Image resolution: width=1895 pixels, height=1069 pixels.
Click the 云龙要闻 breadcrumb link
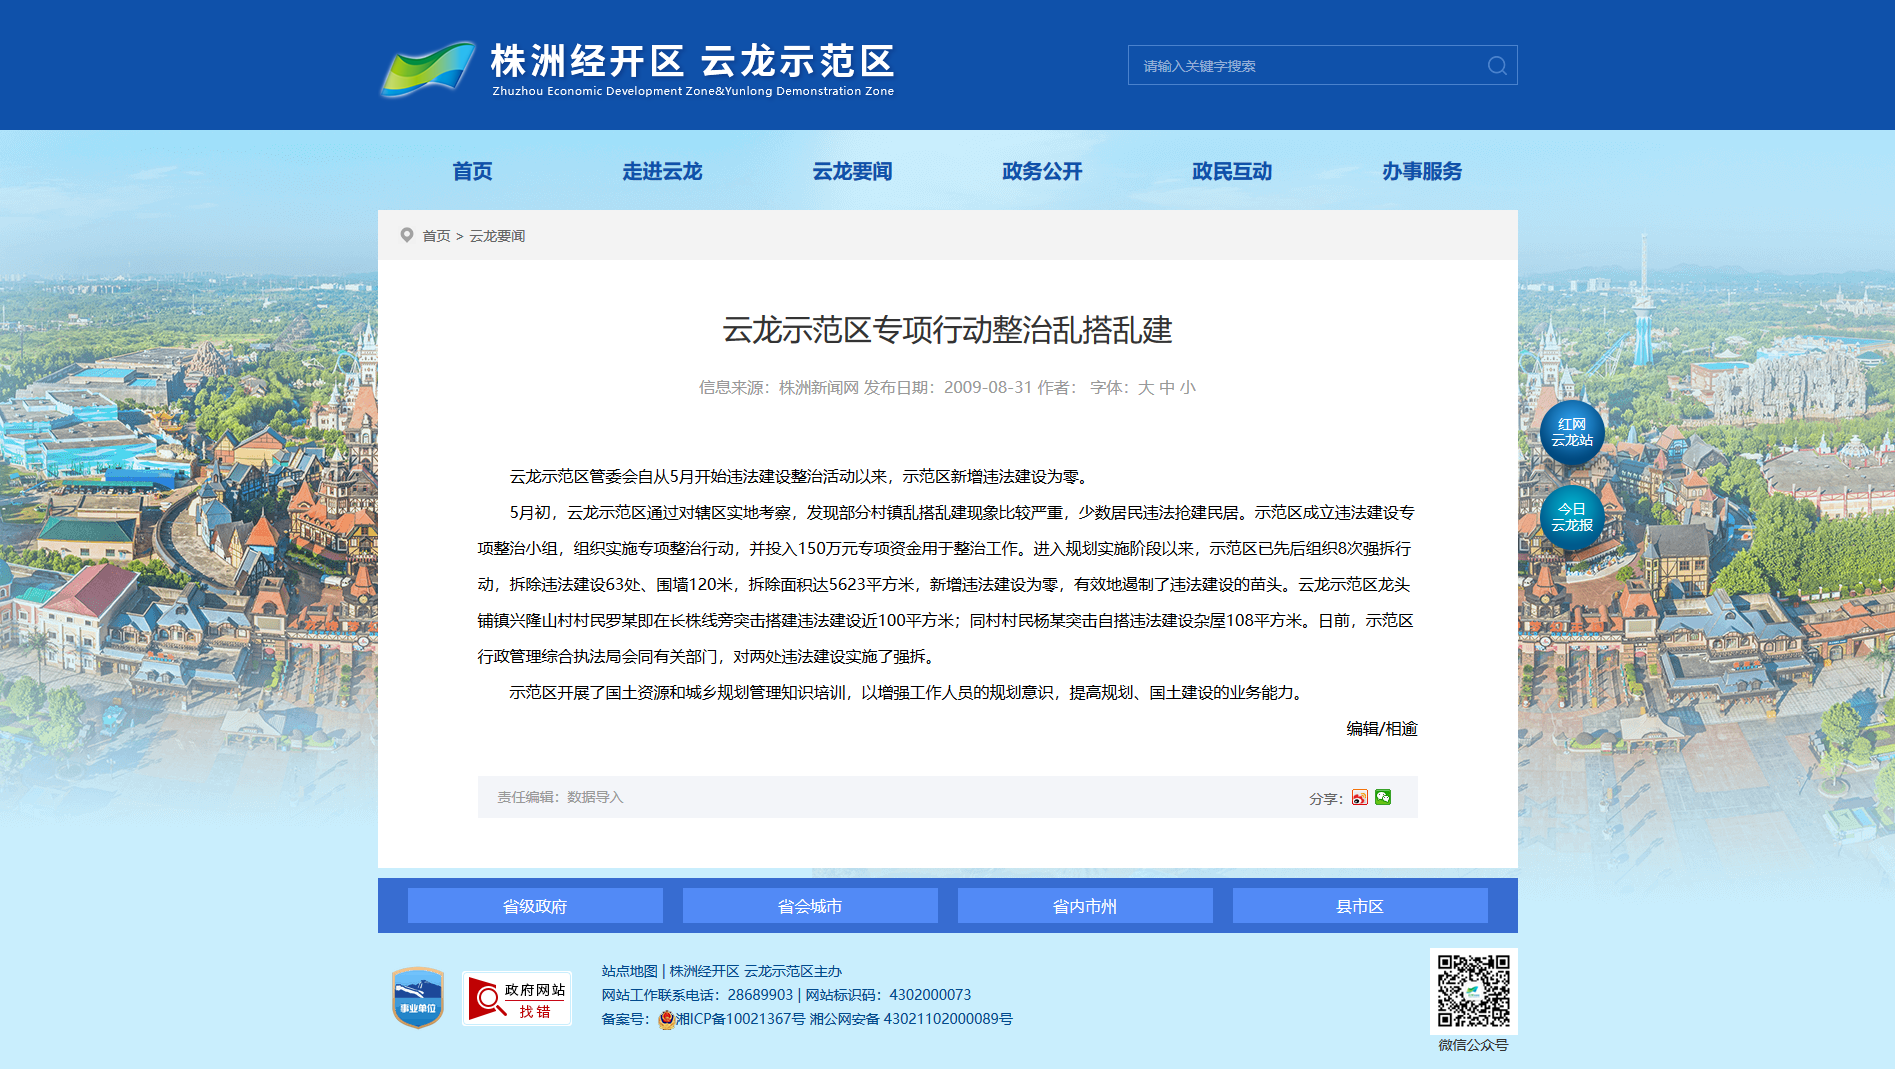497,236
